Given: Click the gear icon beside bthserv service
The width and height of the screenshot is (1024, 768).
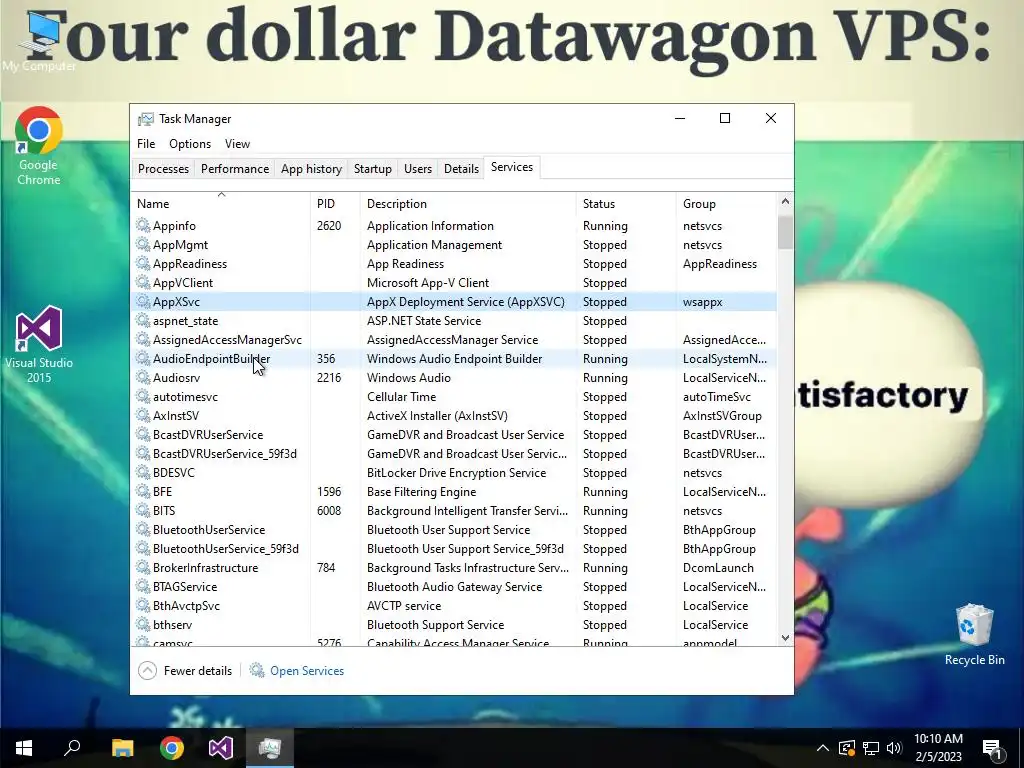Looking at the screenshot, I should point(143,625).
